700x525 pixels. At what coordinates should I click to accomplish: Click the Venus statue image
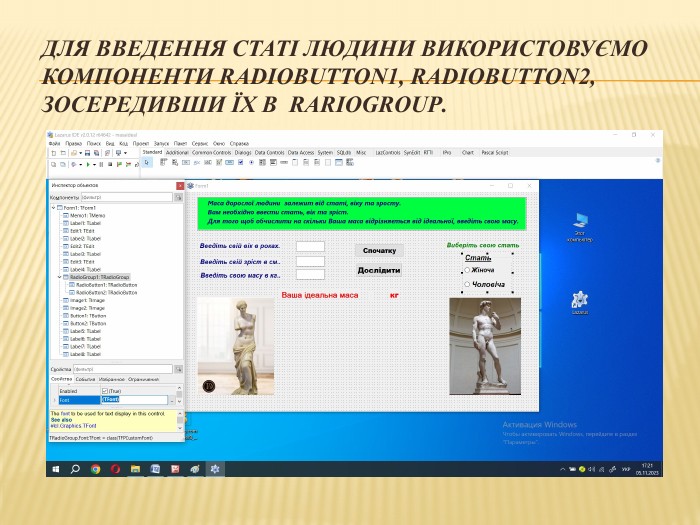tap(236, 346)
